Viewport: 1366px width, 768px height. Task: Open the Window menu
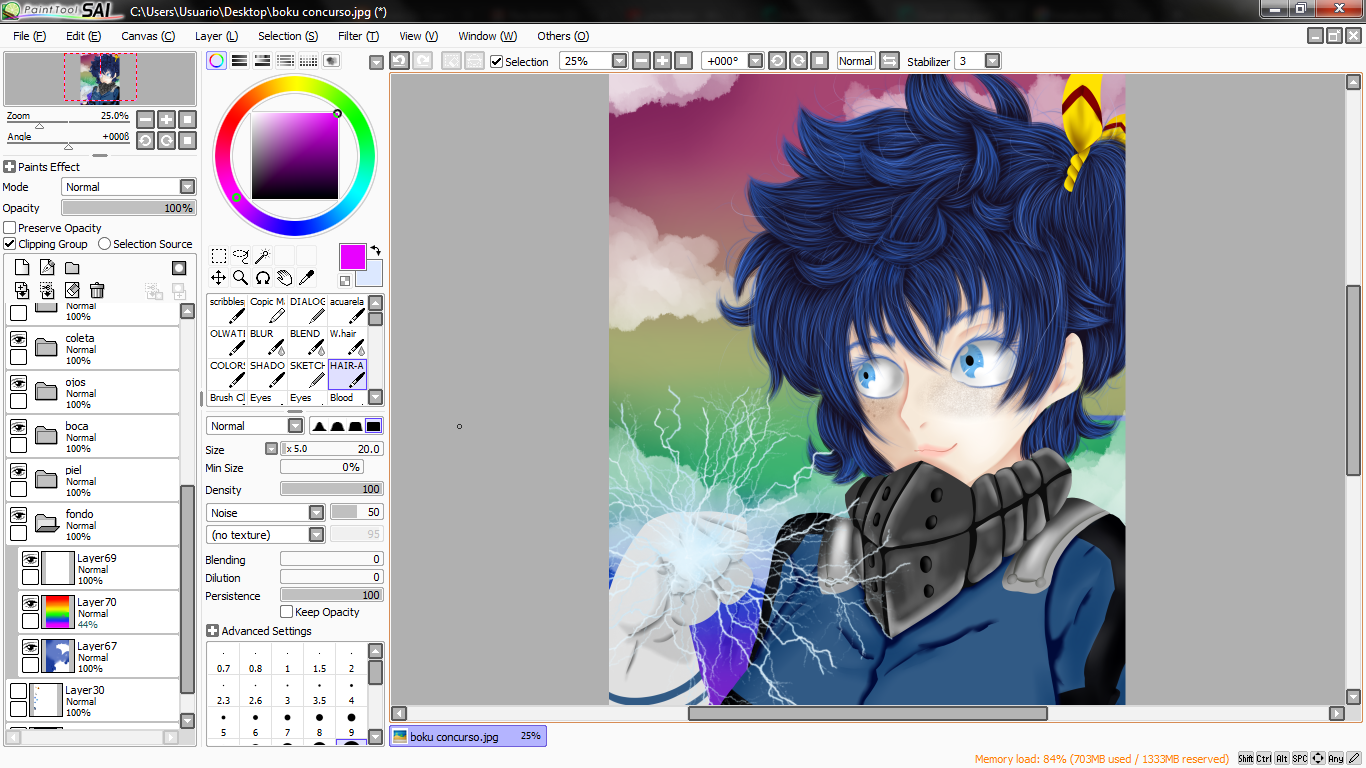point(488,36)
